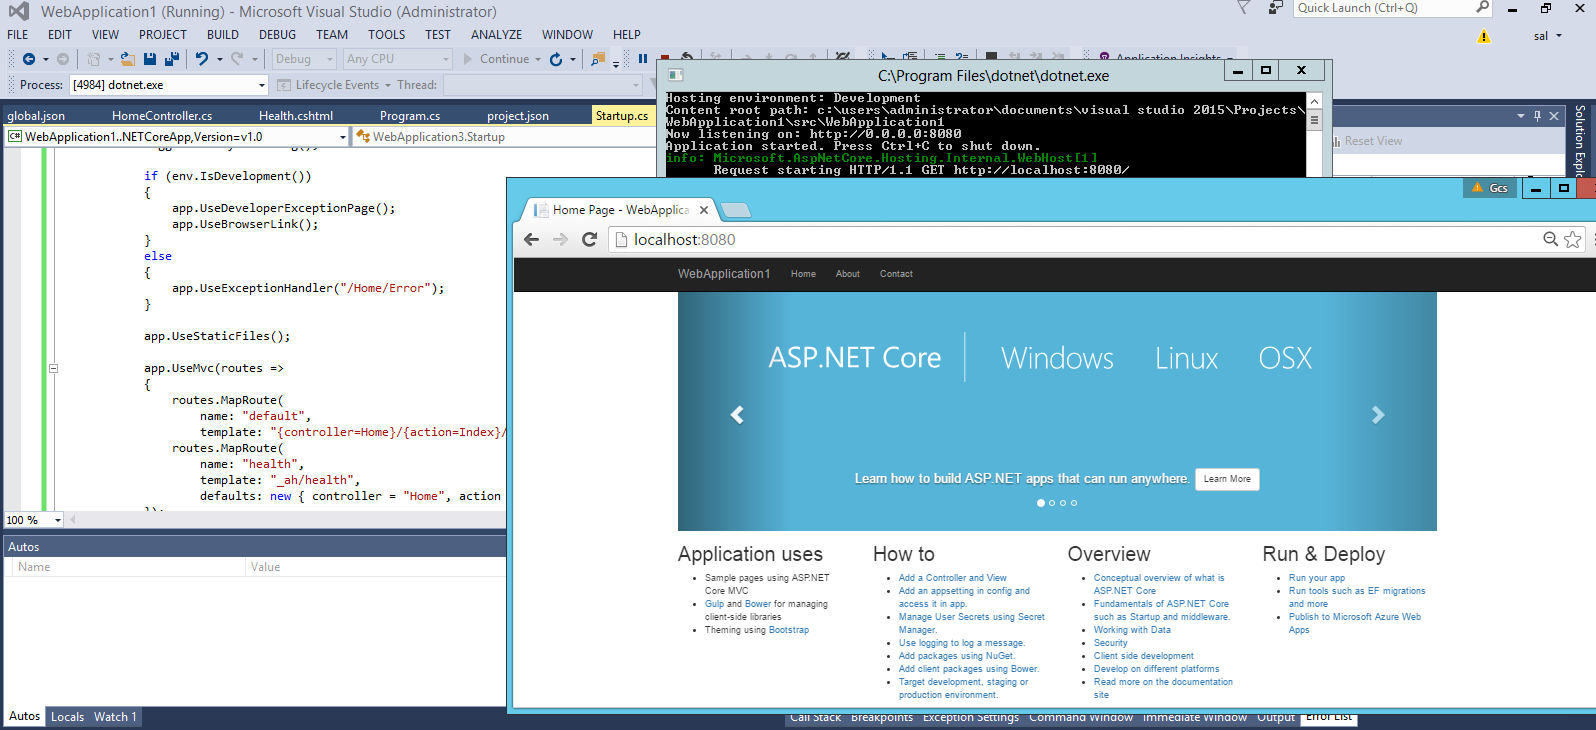Open the Debug configuration dropdown
This screenshot has width=1596, height=730.
pos(304,59)
